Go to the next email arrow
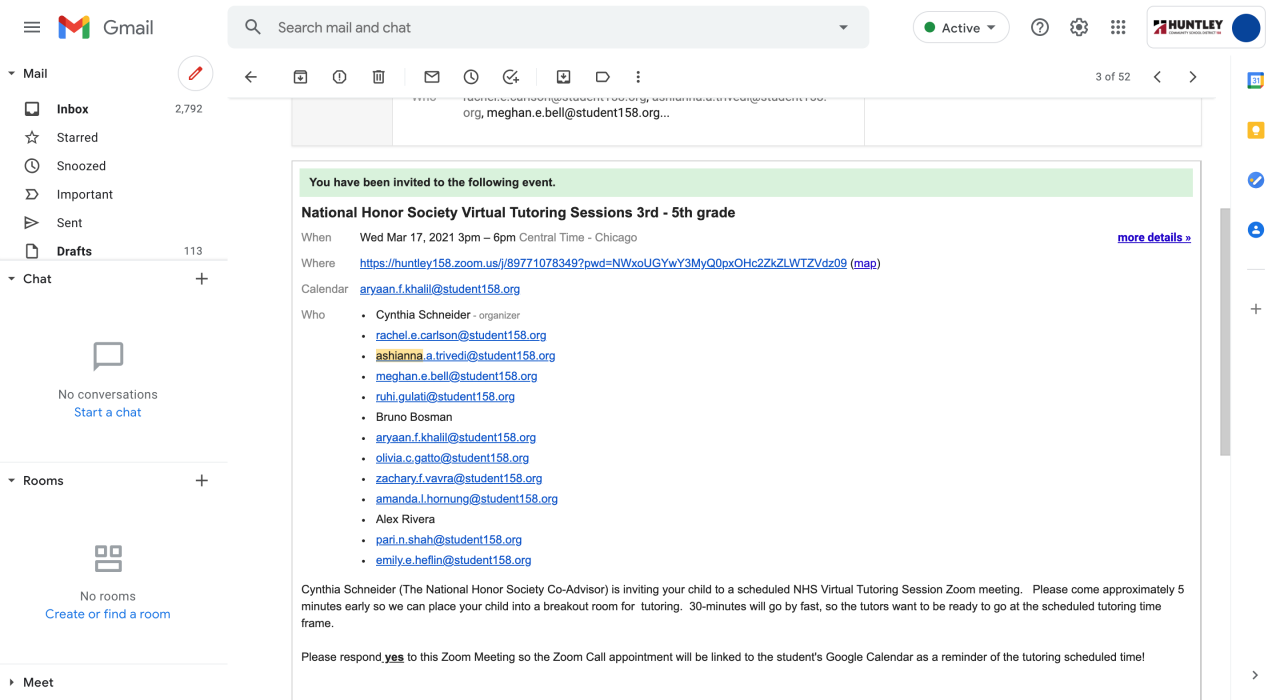Viewport: 1280px width, 700px height. pos(1192,77)
